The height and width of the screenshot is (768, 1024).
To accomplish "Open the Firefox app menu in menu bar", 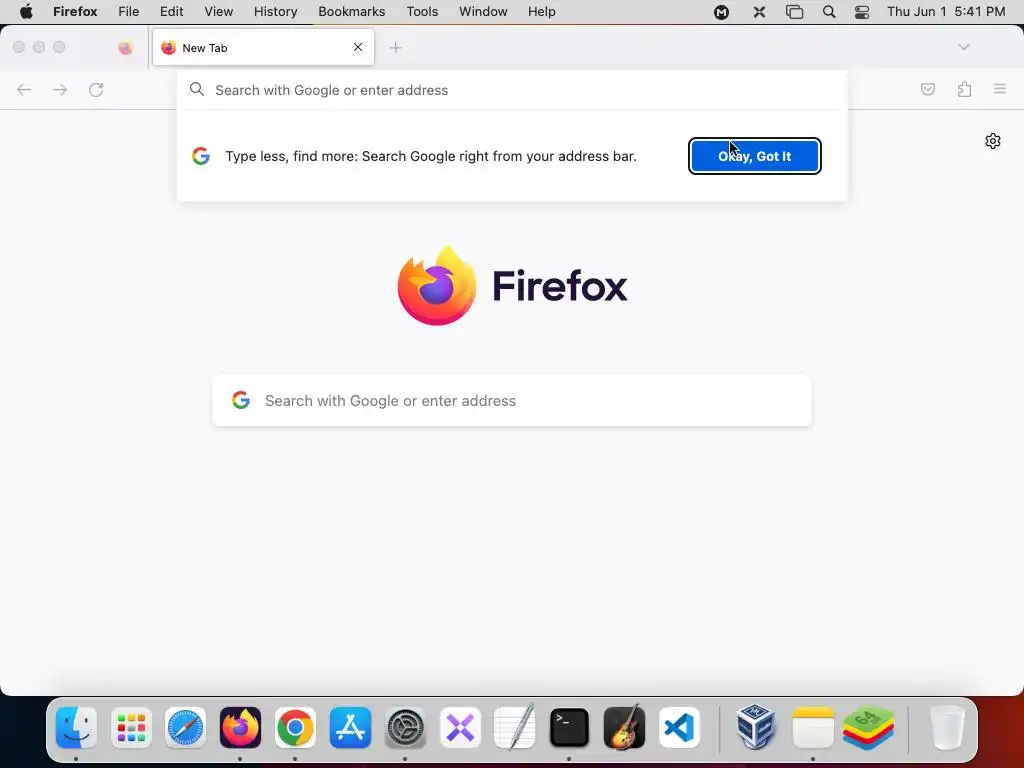I will (75, 12).
